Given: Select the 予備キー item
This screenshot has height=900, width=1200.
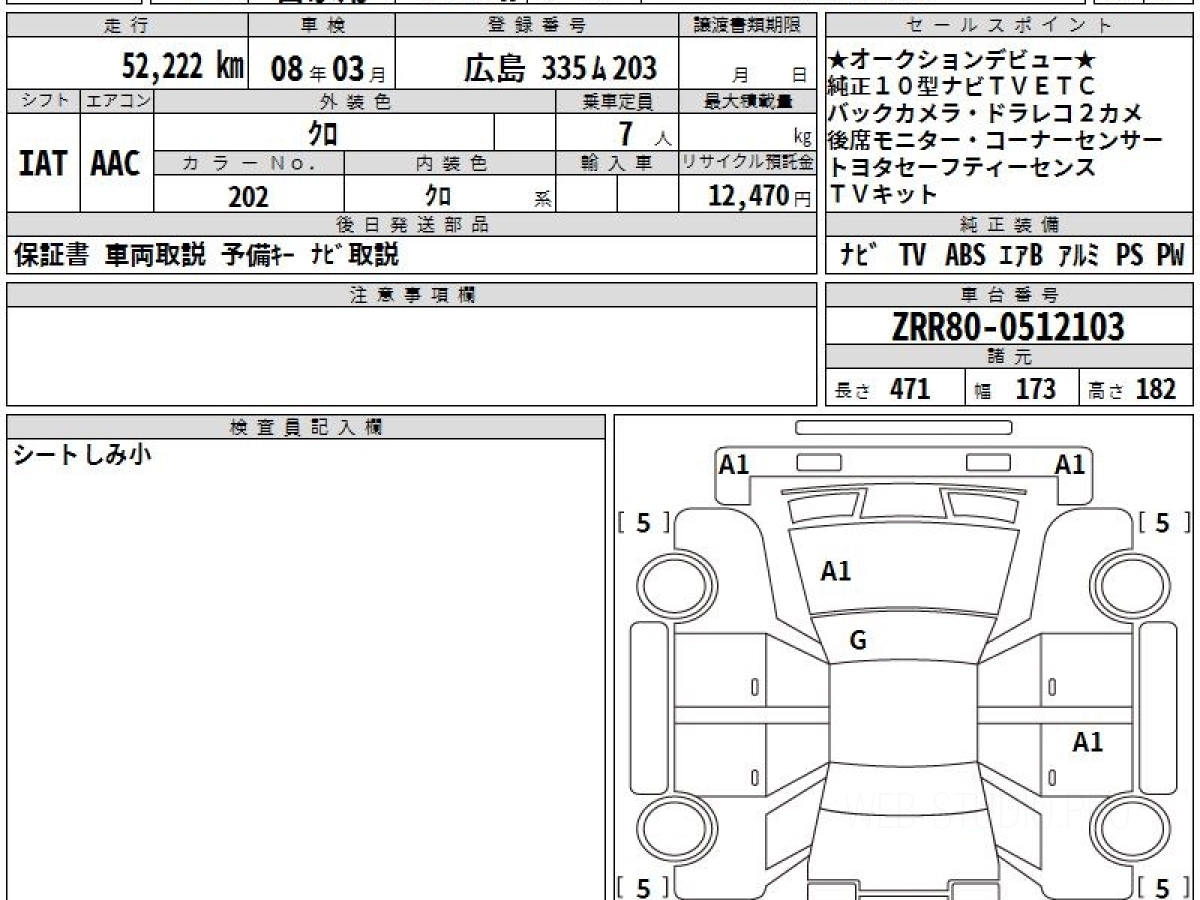Looking at the screenshot, I should (x=257, y=255).
